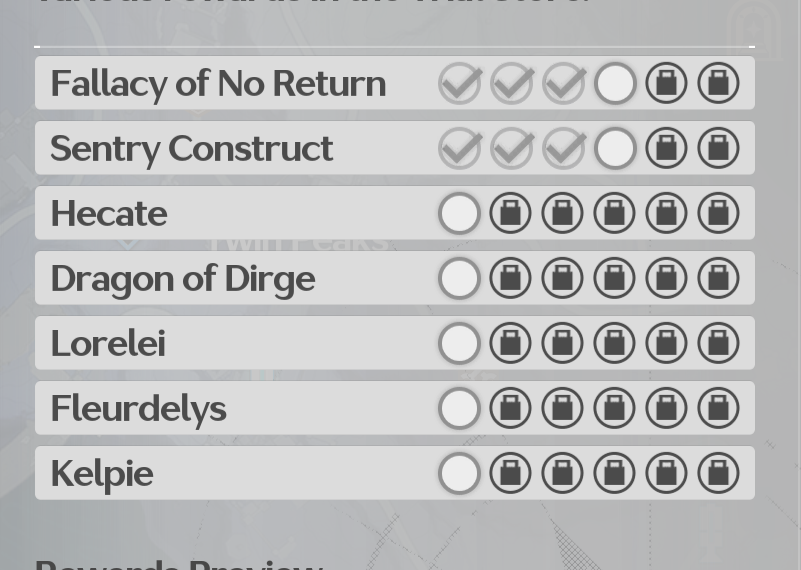Click the fifth lock icon in Fleurdelys row
The width and height of the screenshot is (801, 570).
[666, 408]
